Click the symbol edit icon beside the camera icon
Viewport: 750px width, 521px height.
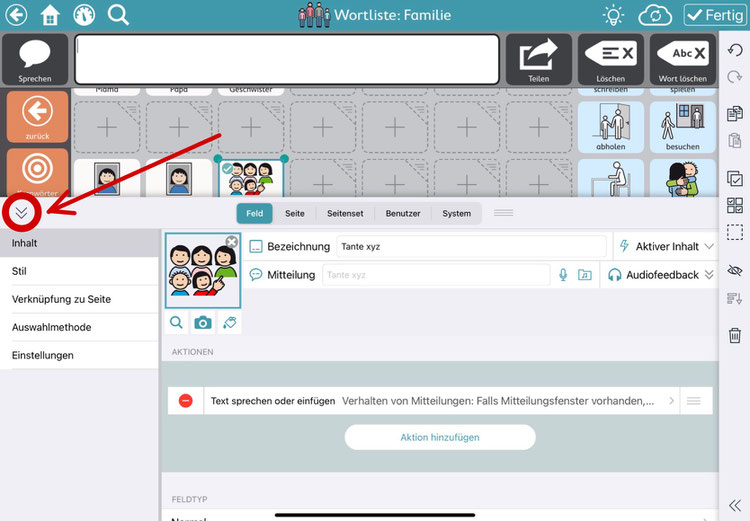230,323
